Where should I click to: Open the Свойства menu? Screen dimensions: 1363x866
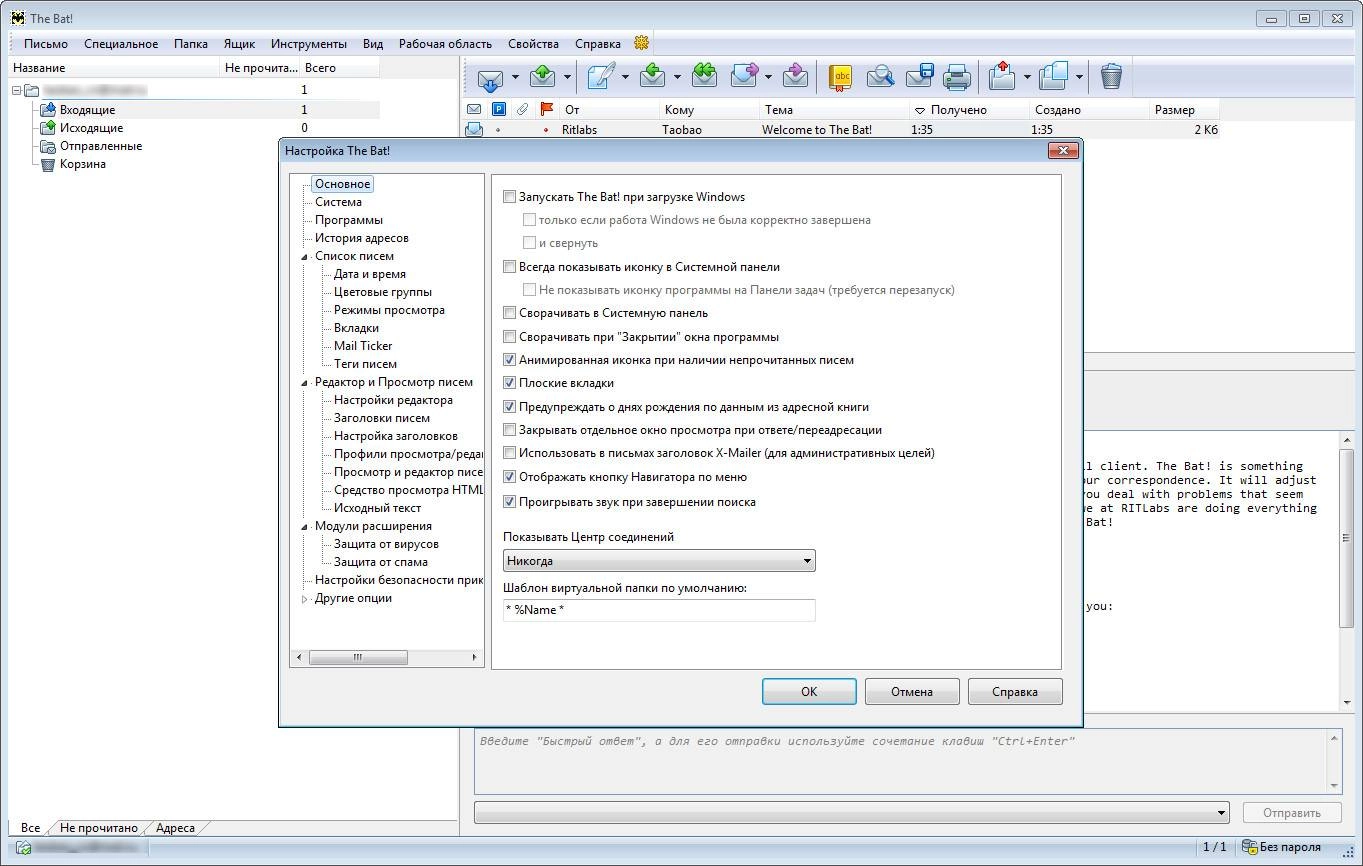tap(533, 43)
